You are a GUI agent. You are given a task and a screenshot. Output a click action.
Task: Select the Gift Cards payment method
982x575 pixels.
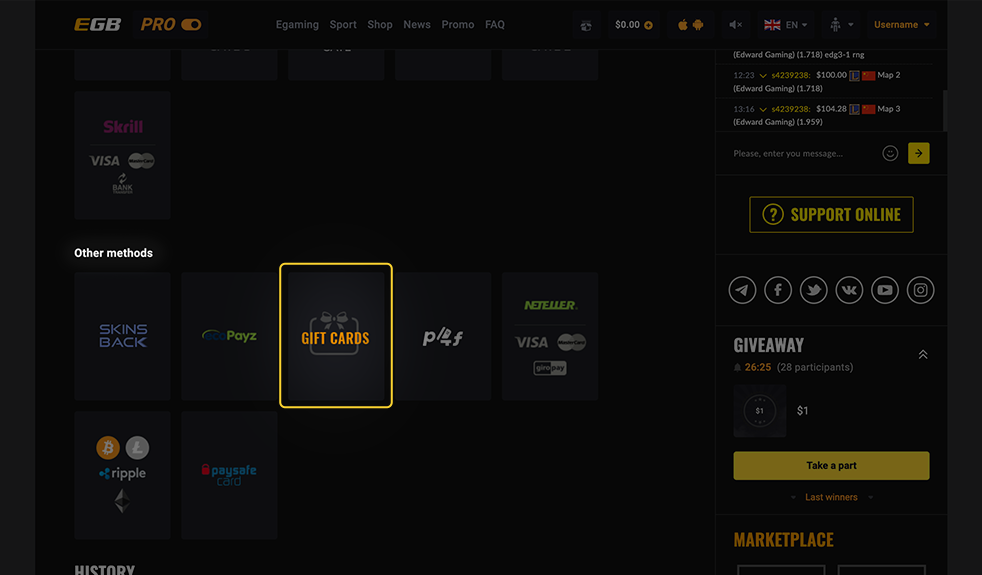tap(336, 336)
